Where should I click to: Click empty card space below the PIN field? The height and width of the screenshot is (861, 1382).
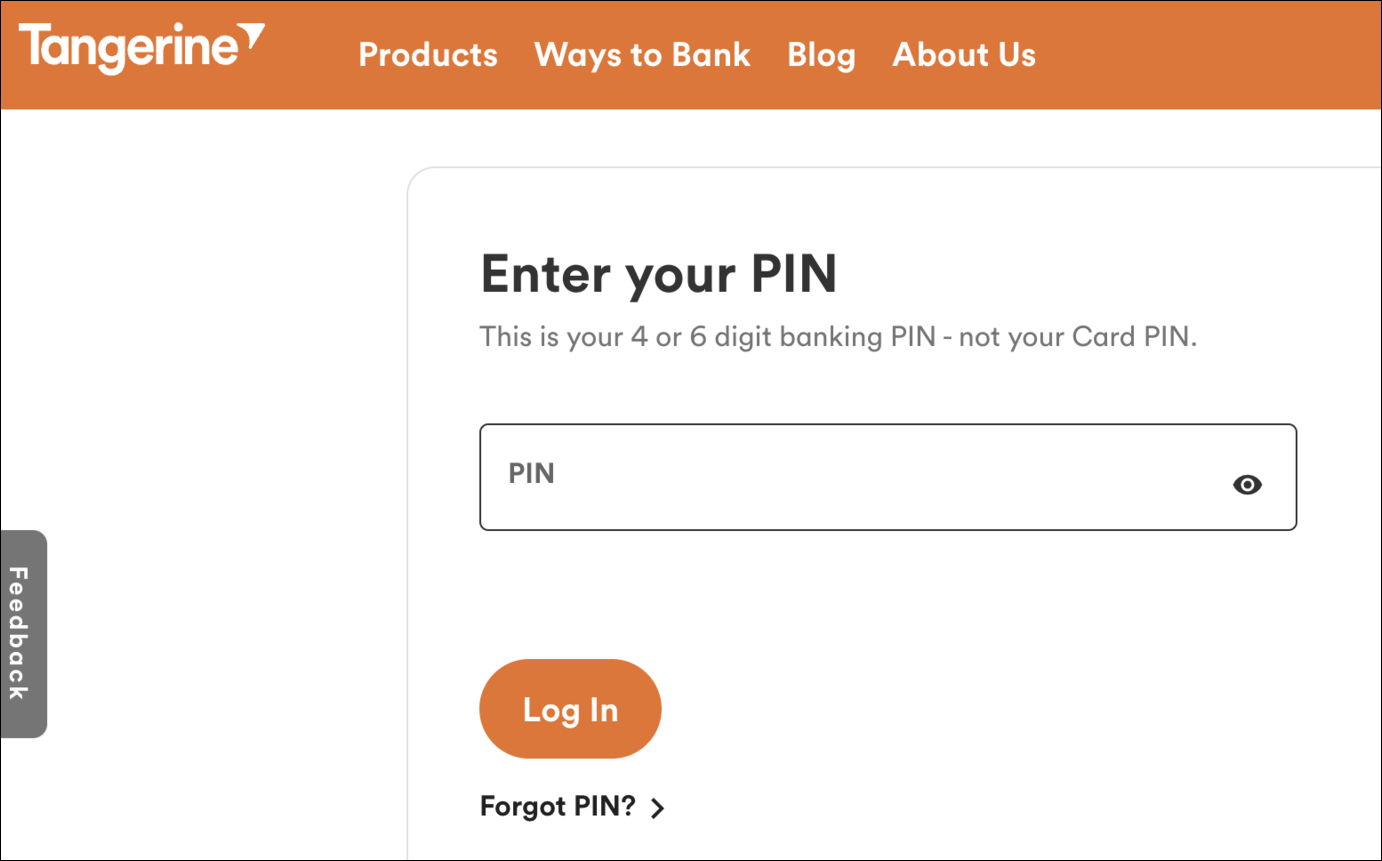tap(888, 594)
